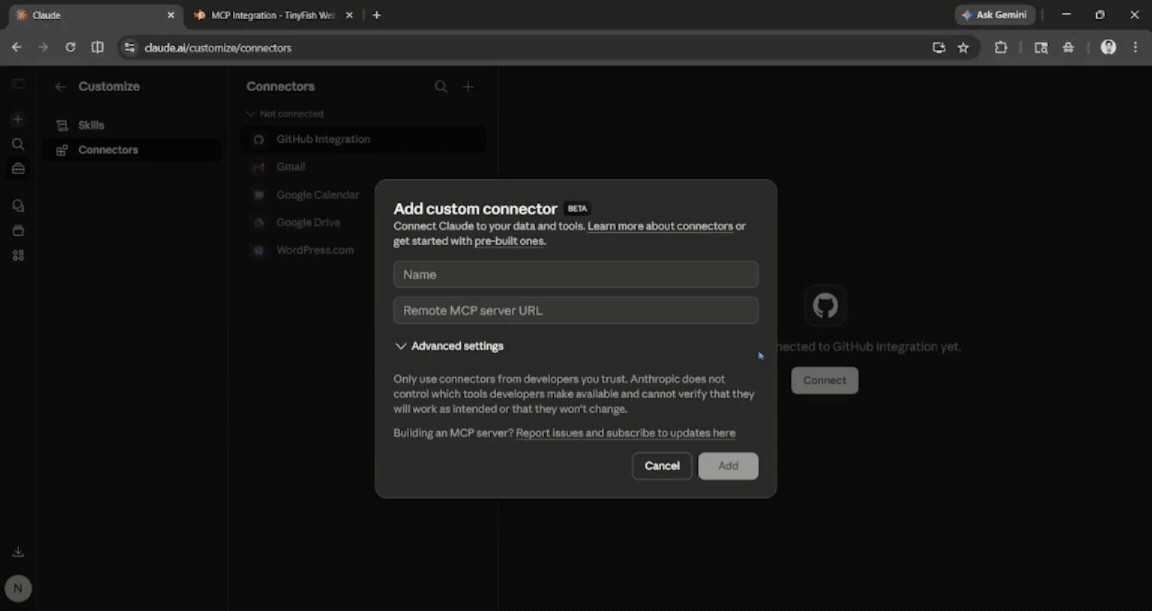Open the pre-built ones link

click(x=508, y=240)
